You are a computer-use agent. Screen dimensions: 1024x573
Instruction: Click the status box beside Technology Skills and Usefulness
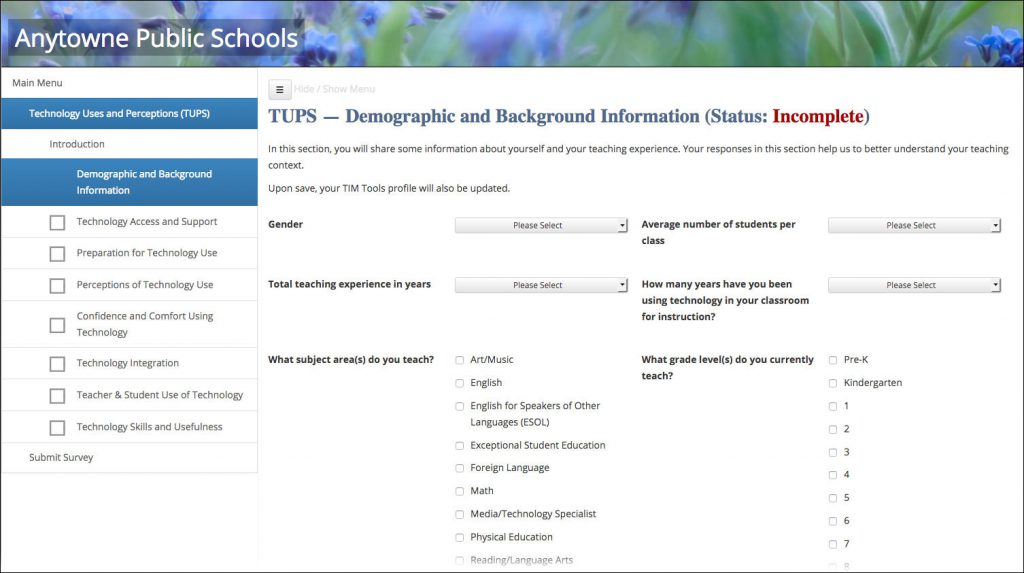(57, 428)
